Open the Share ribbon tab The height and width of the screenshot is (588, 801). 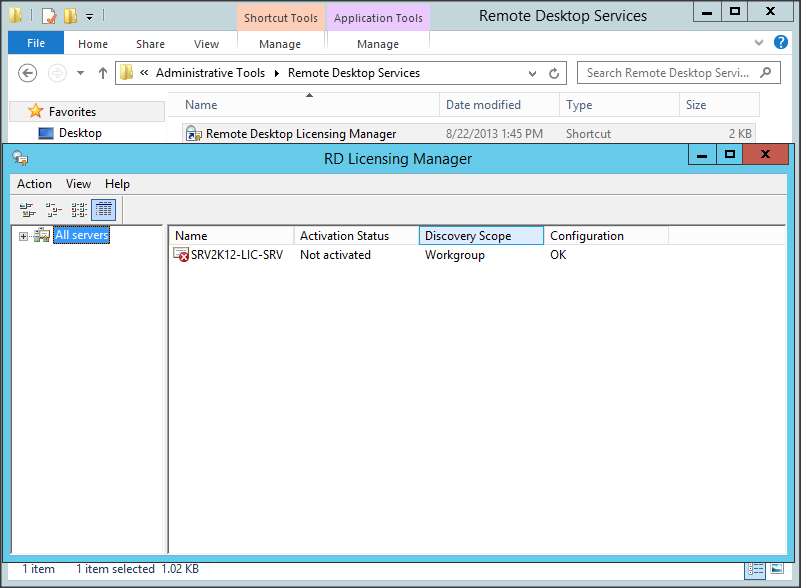coord(151,44)
